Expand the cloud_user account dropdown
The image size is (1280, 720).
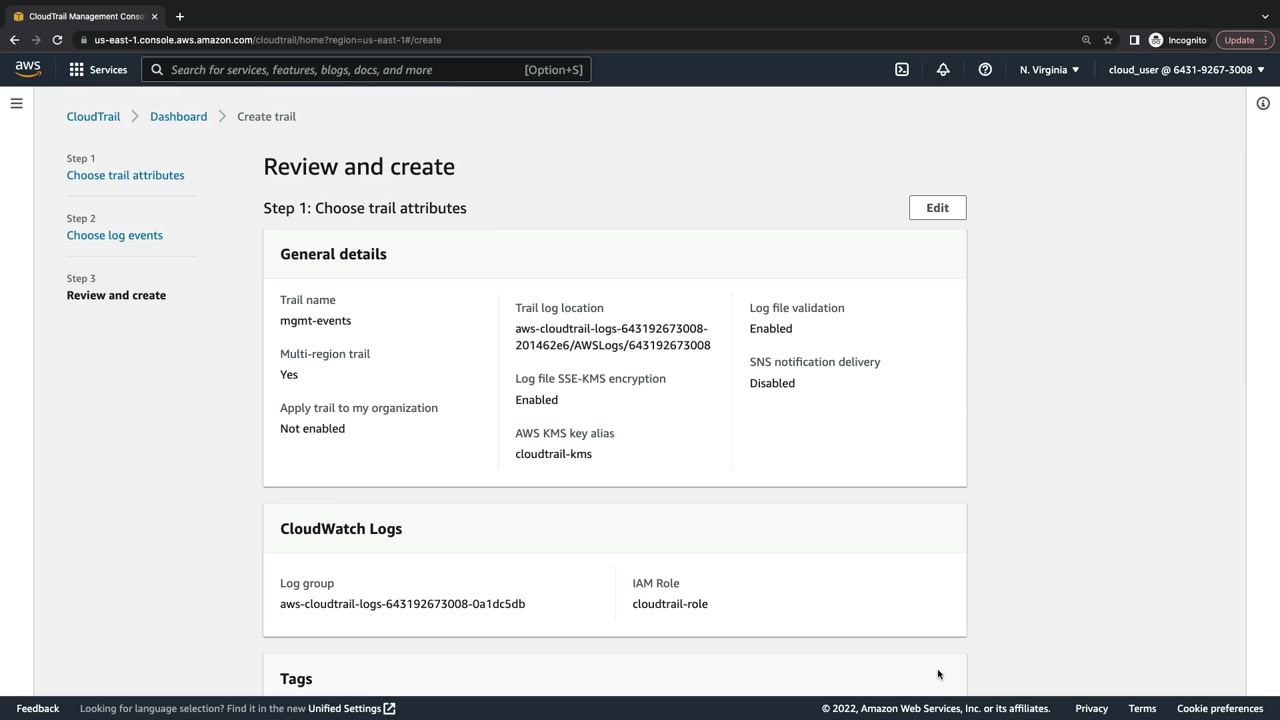click(x=1186, y=70)
